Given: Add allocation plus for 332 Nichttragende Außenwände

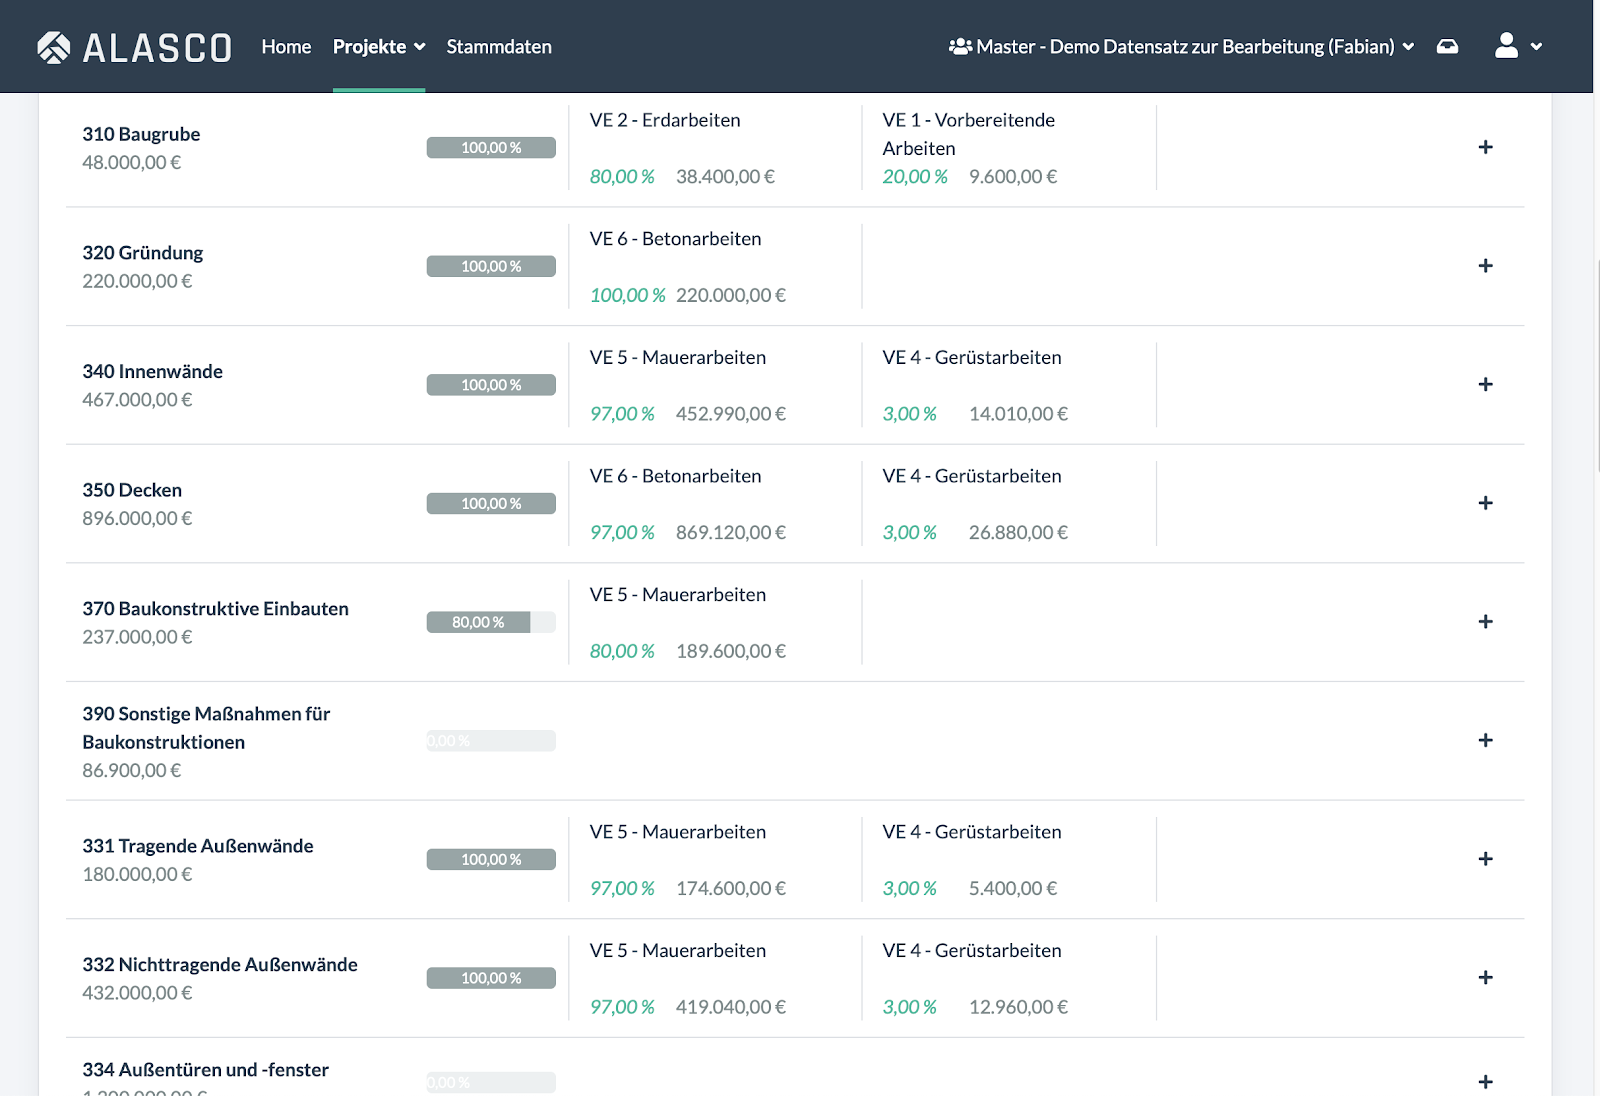Looking at the screenshot, I should tap(1485, 978).
